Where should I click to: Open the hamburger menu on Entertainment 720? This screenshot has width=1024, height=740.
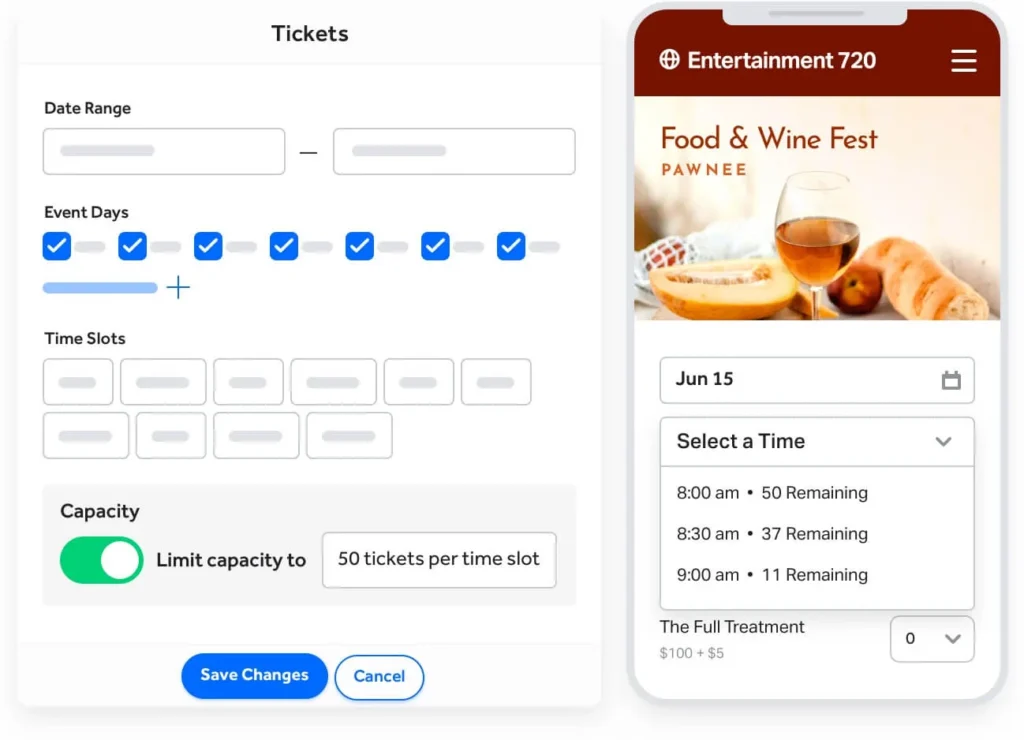(x=963, y=60)
